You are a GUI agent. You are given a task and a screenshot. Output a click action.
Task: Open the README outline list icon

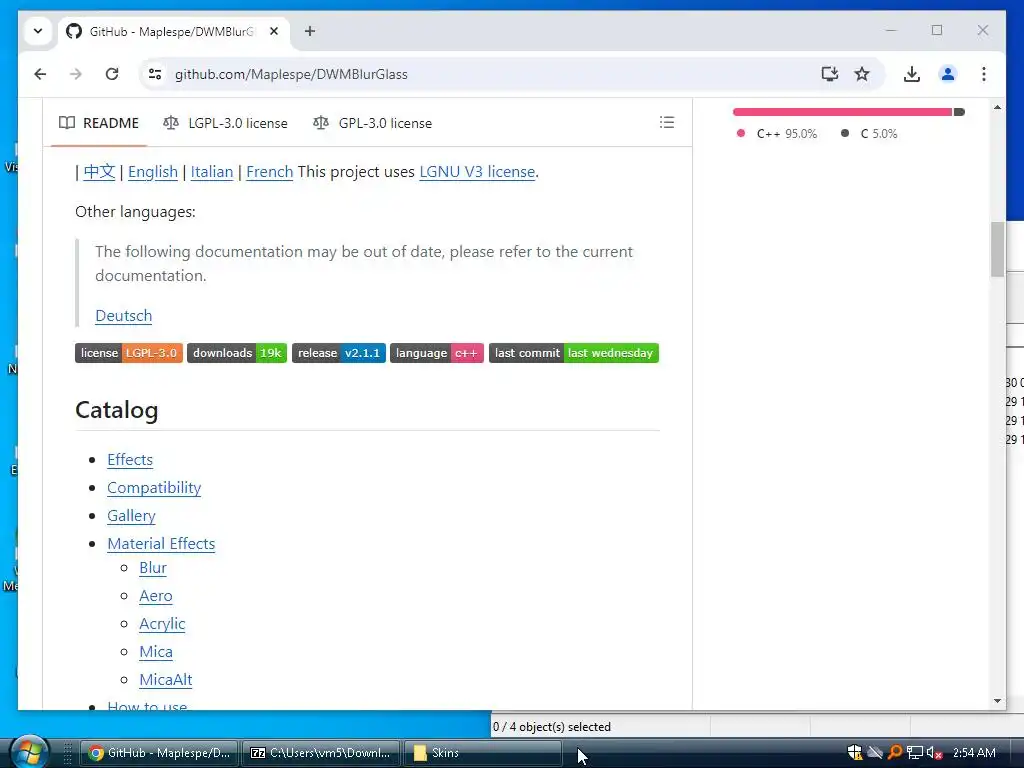(667, 122)
